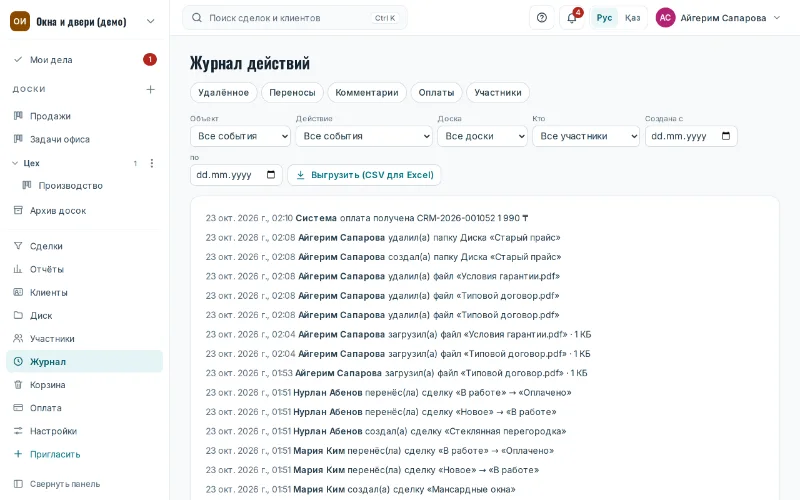Click the Отчёты chart icon
Image resolution: width=800 pixels, height=500 pixels.
coord(18,269)
